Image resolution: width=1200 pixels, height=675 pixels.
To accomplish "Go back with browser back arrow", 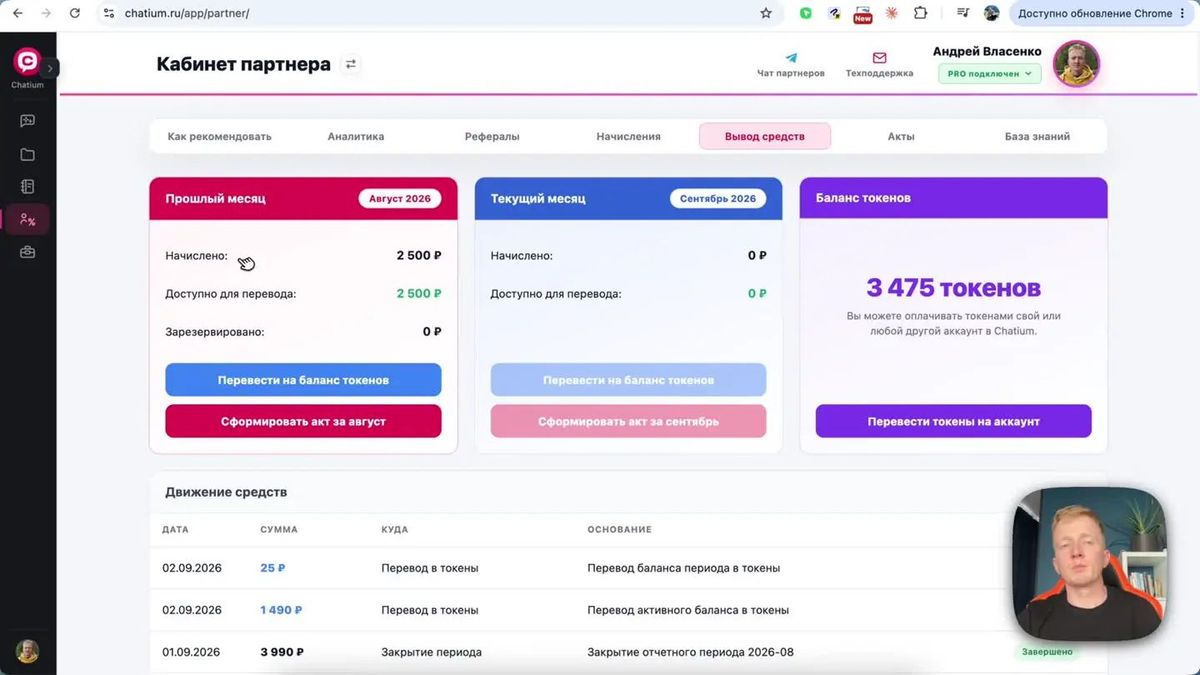I will tap(17, 13).
